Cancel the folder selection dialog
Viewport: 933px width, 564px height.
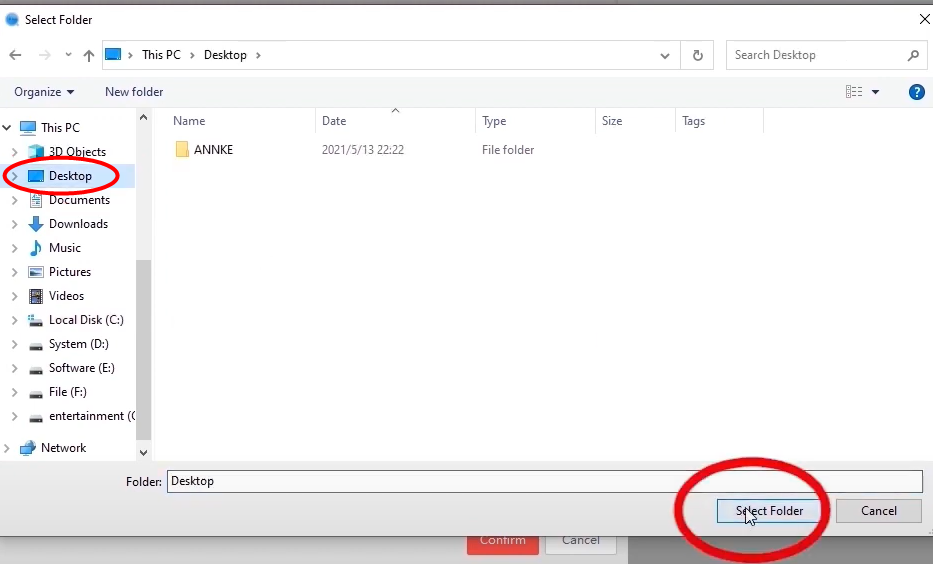[878, 511]
